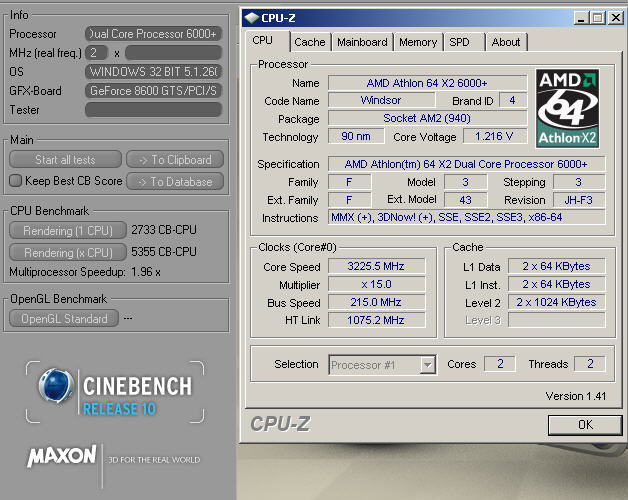Click the Core Speed value 3225.5 MHz

376,266
